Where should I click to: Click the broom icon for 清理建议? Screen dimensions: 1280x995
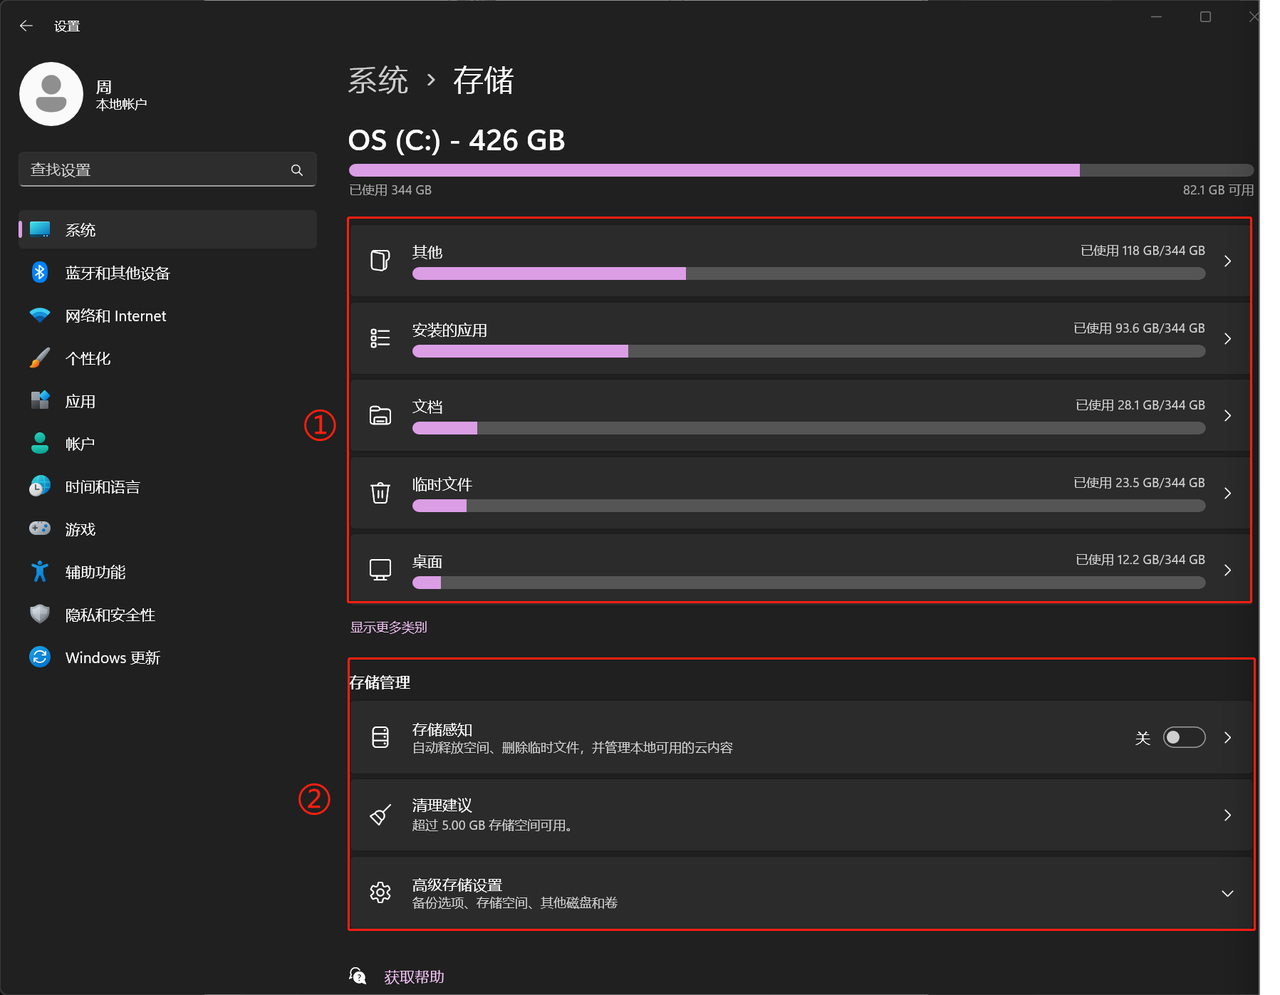[380, 815]
